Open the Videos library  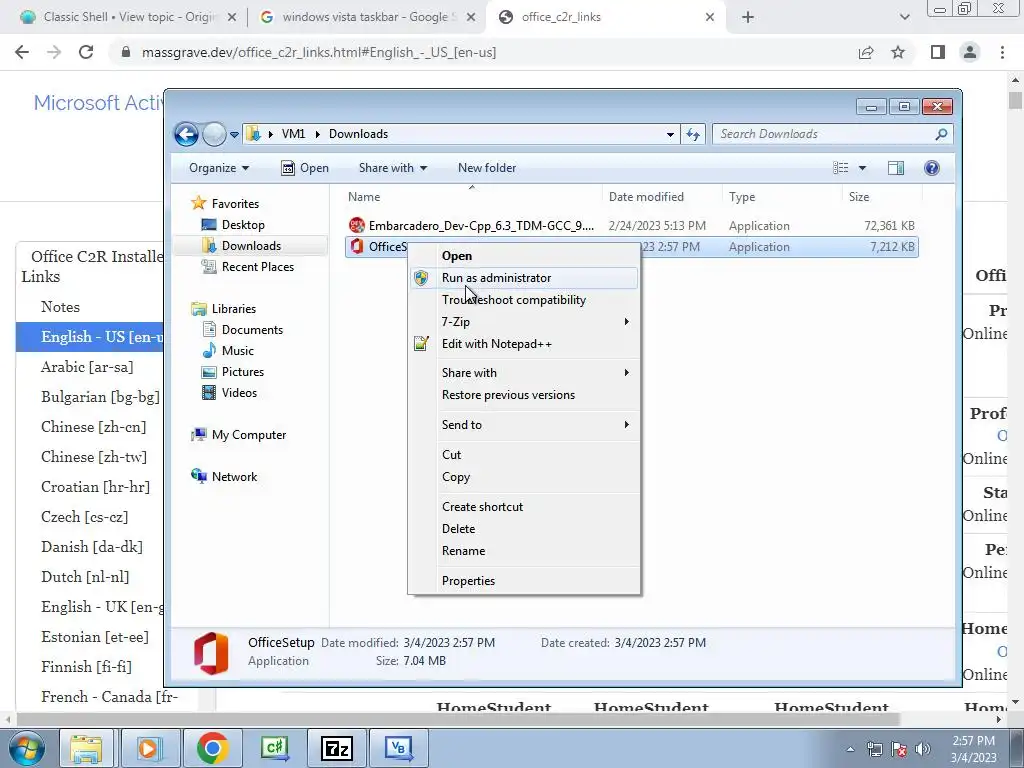(229, 392)
